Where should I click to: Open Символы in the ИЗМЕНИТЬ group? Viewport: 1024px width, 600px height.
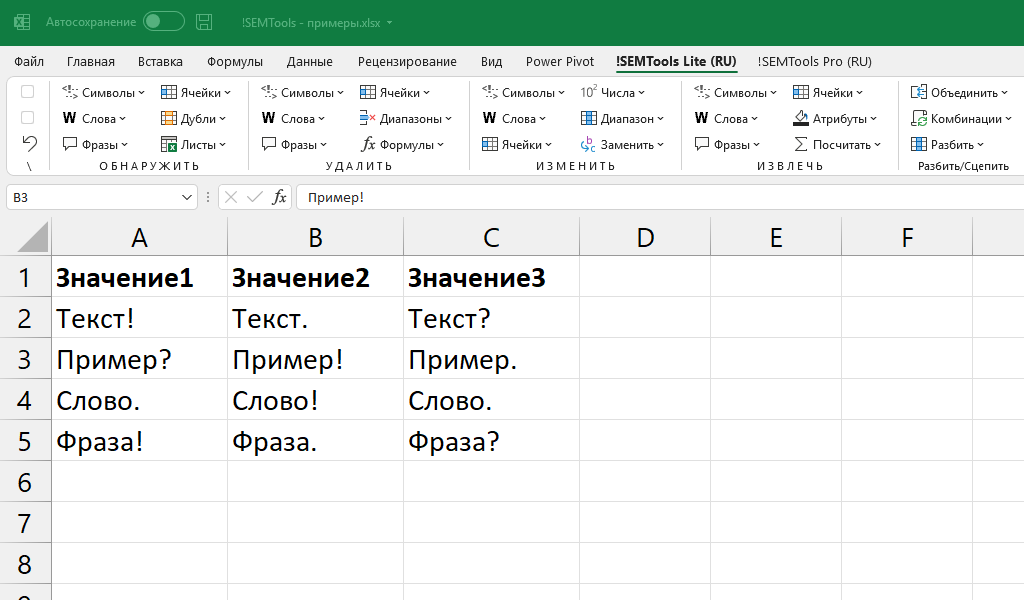point(524,93)
